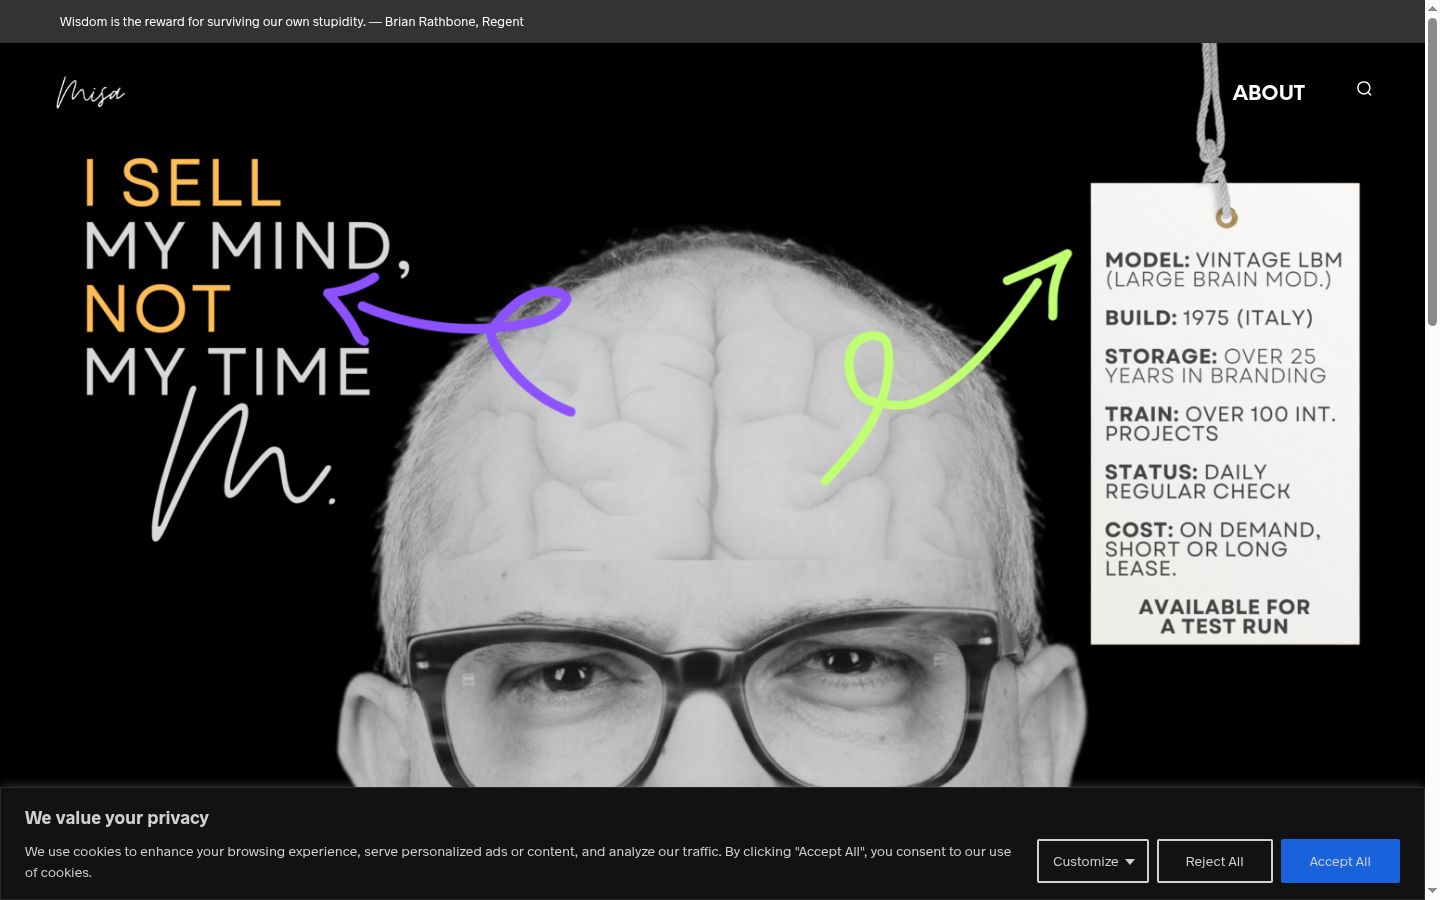Click the "We value your privacy" heading

[x=117, y=818]
